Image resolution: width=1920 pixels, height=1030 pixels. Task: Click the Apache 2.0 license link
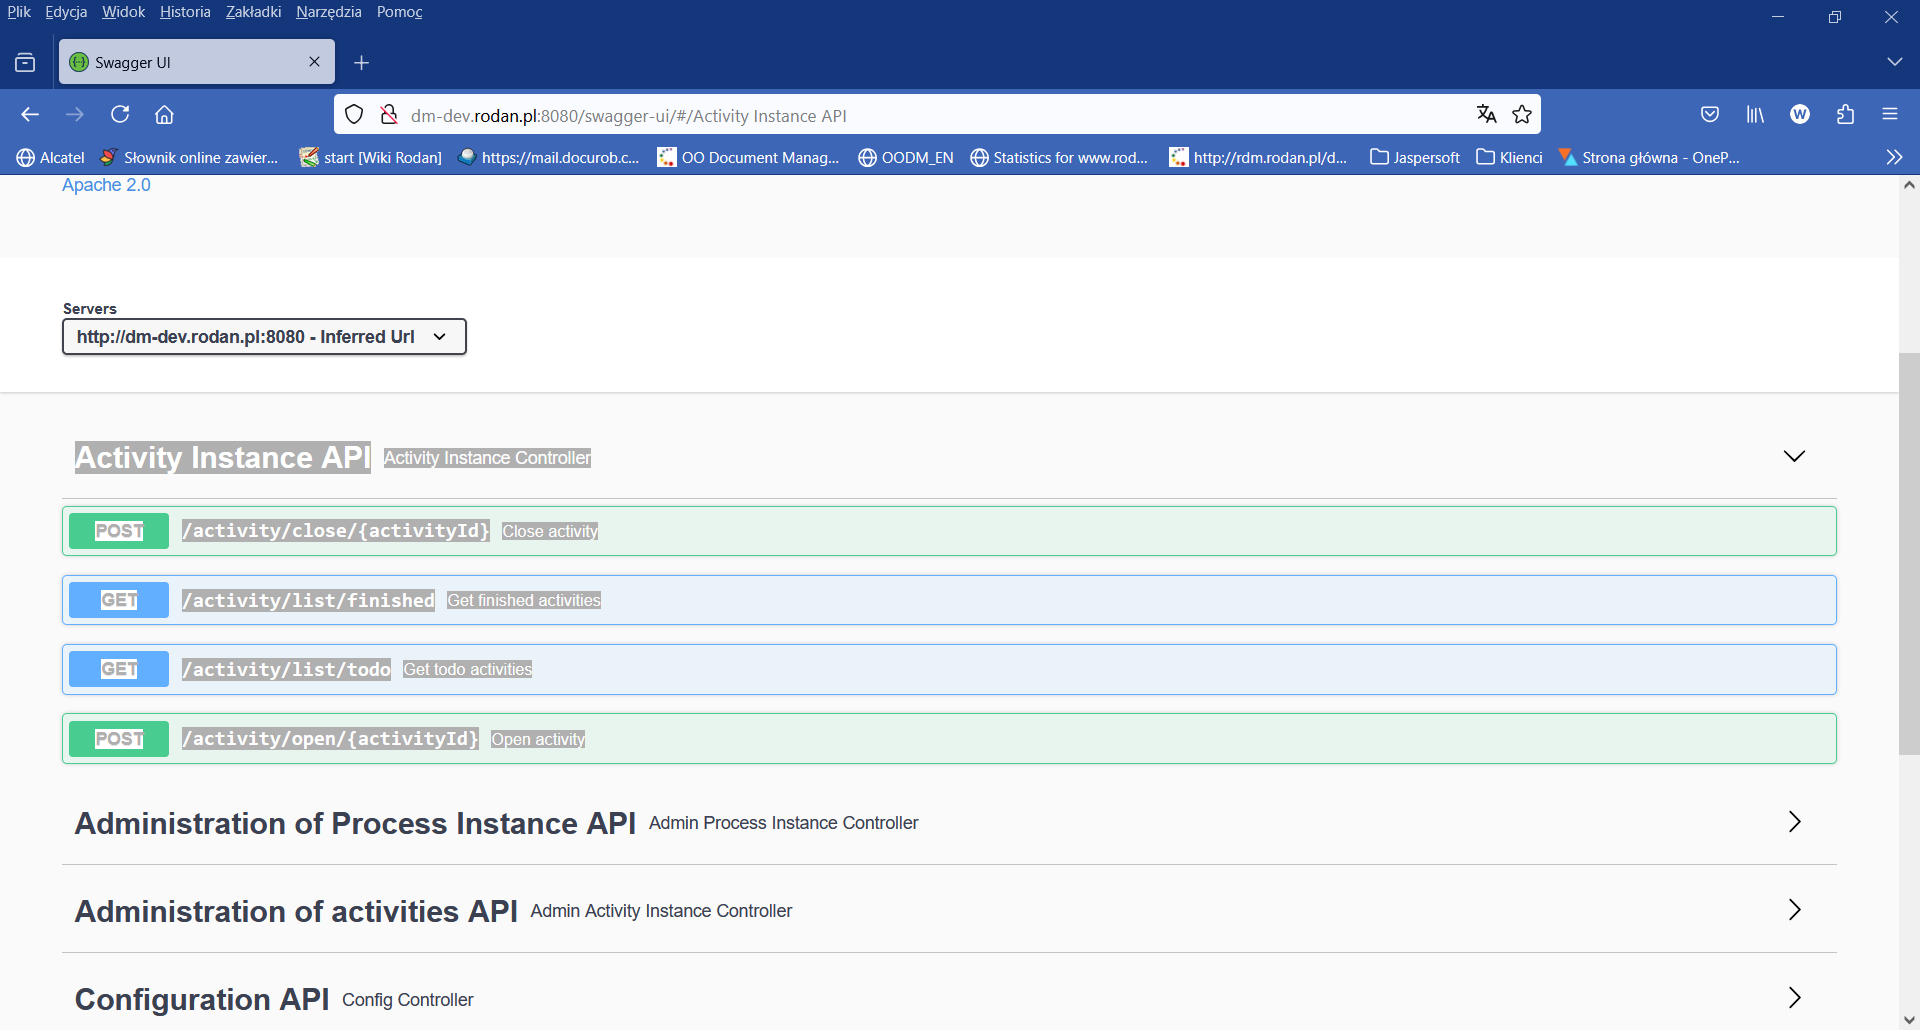pos(106,185)
